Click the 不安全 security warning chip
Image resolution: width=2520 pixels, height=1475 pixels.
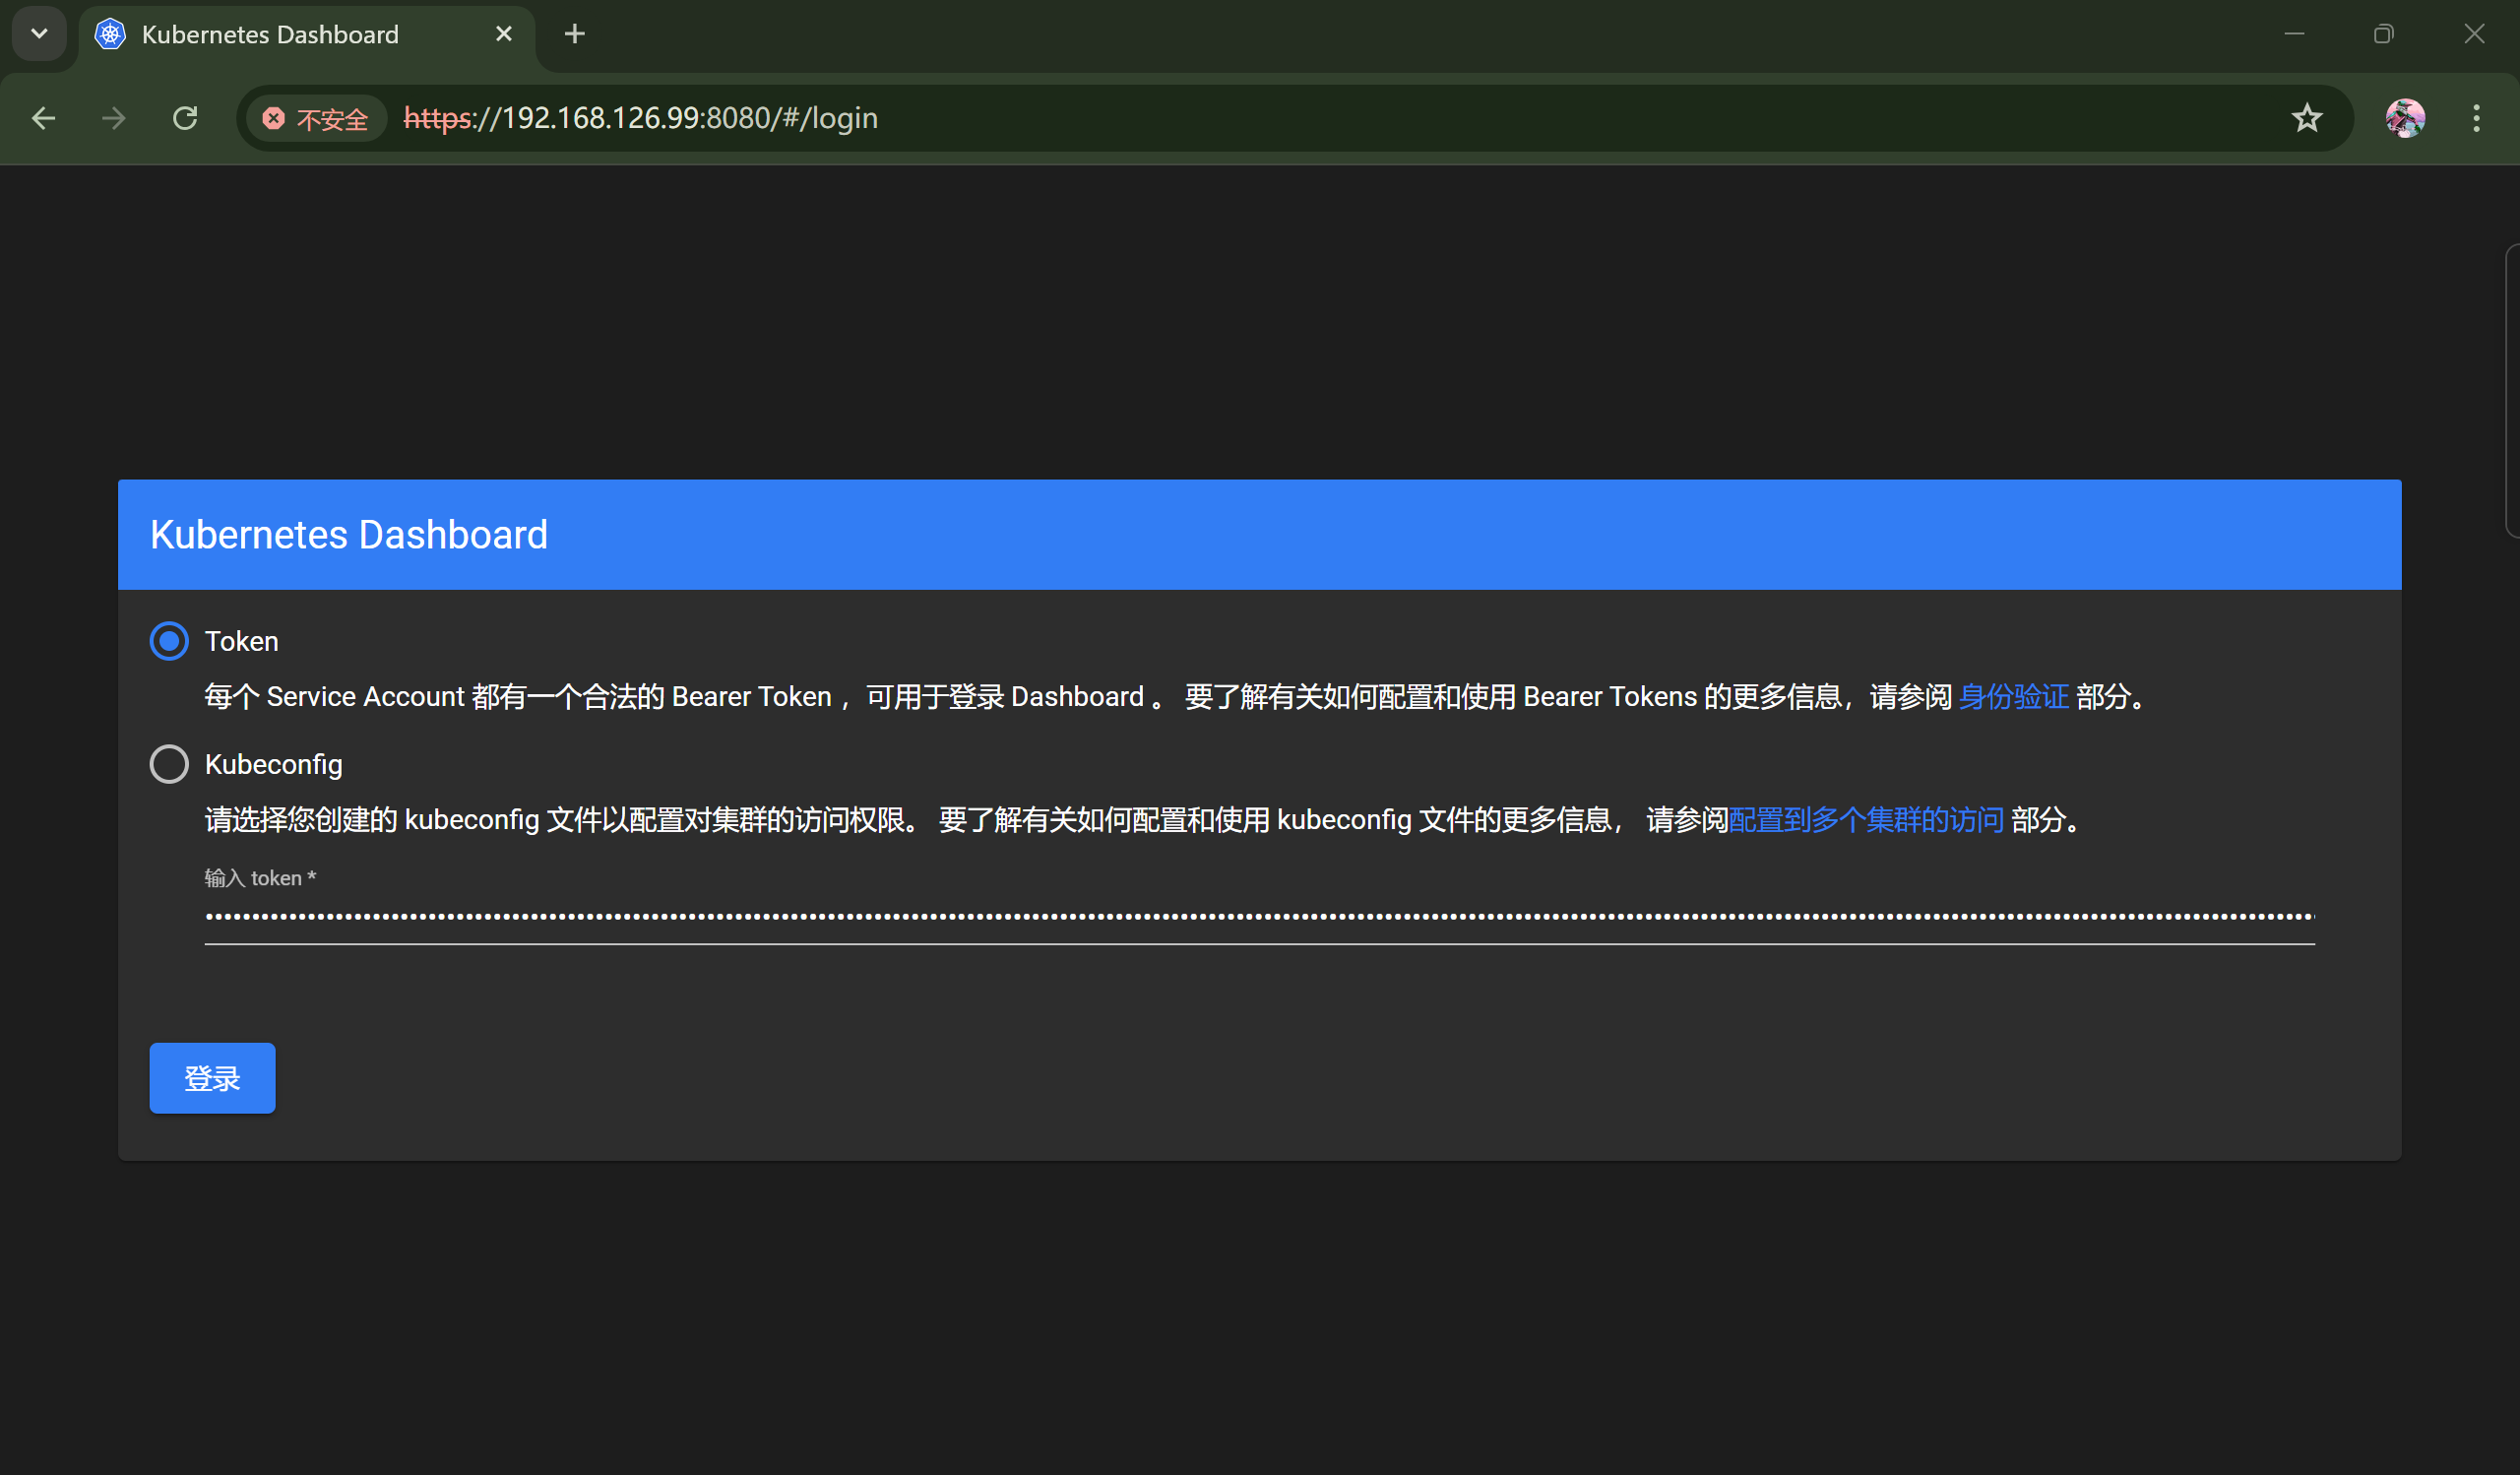coord(316,118)
